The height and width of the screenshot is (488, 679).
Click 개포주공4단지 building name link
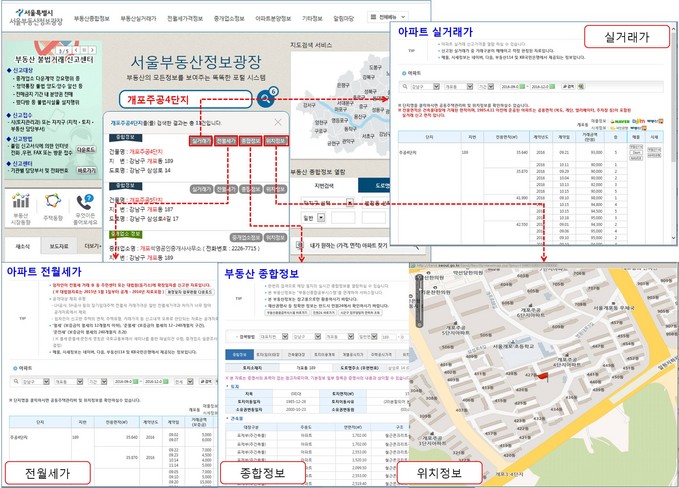click(146, 152)
